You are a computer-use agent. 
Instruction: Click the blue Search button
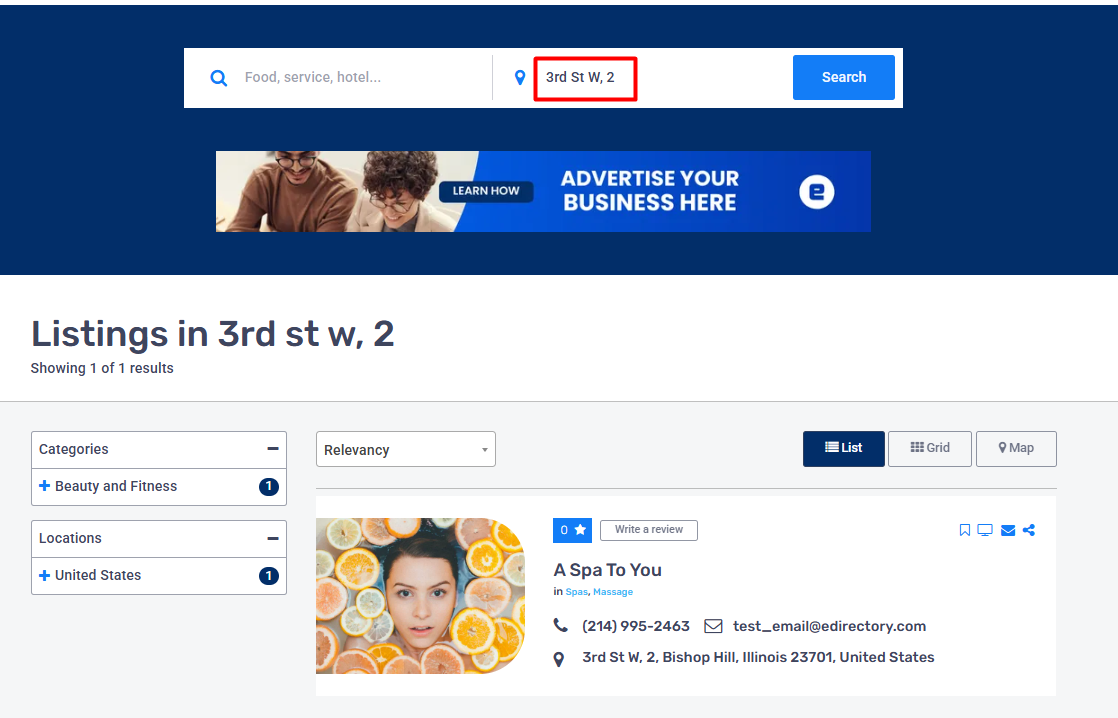coord(843,77)
